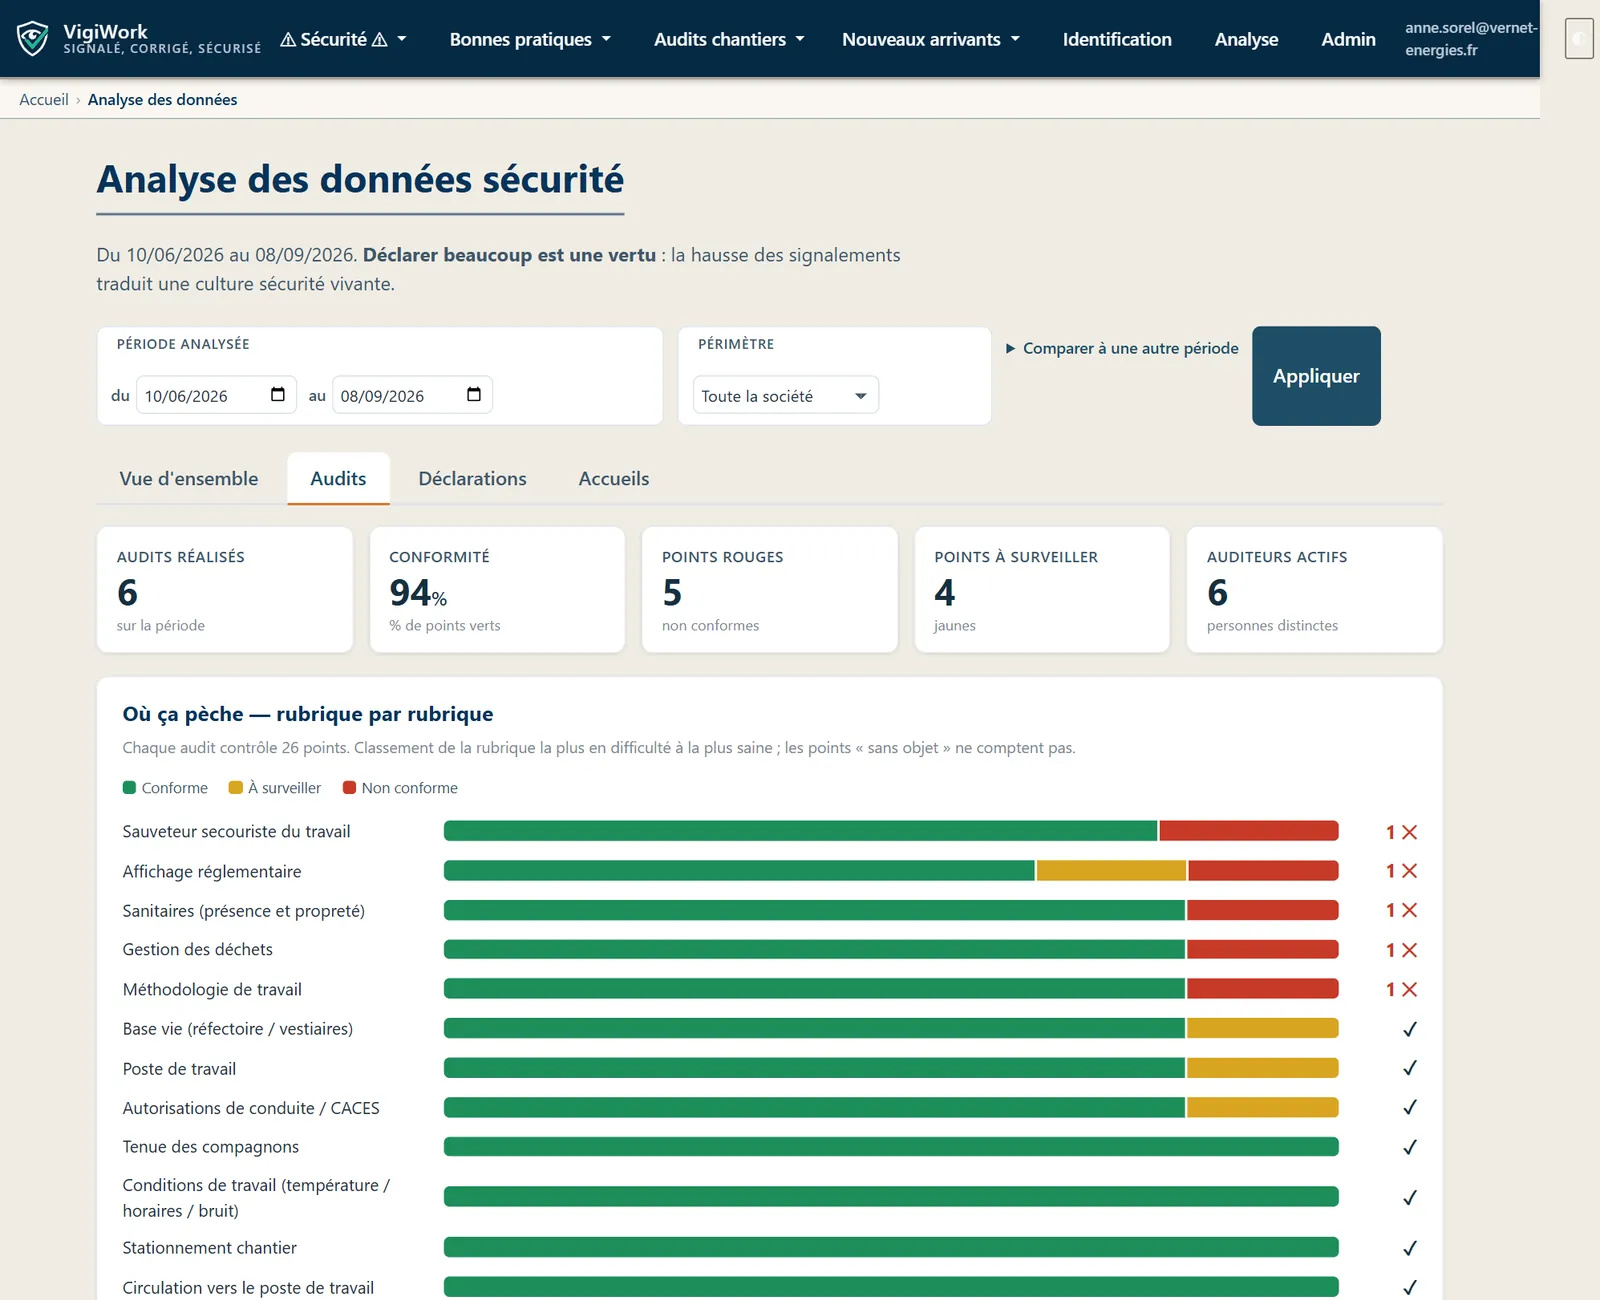Open the Nouveaux arrivants dropdown menu
The height and width of the screenshot is (1300, 1600).
pos(931,39)
